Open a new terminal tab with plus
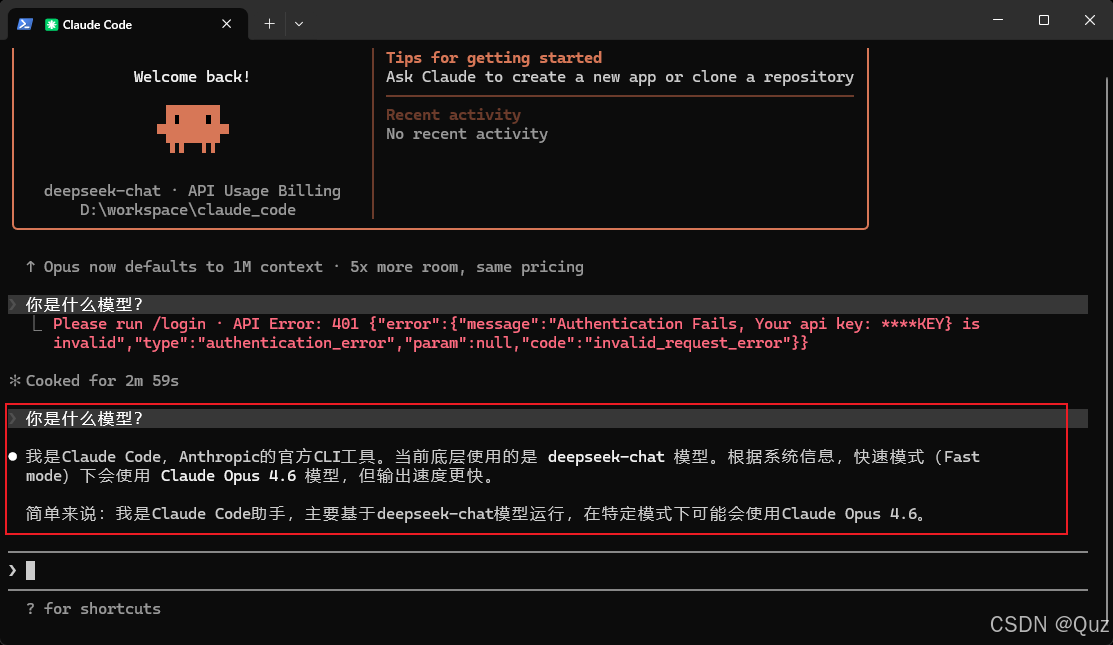This screenshot has width=1113, height=645. (x=269, y=24)
